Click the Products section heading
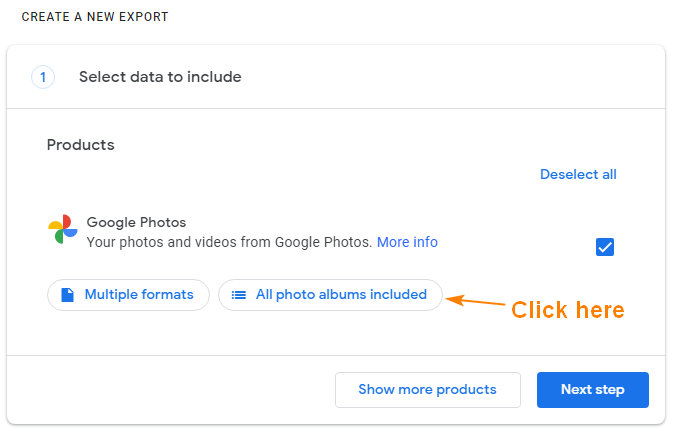The width and height of the screenshot is (673, 433). click(81, 145)
